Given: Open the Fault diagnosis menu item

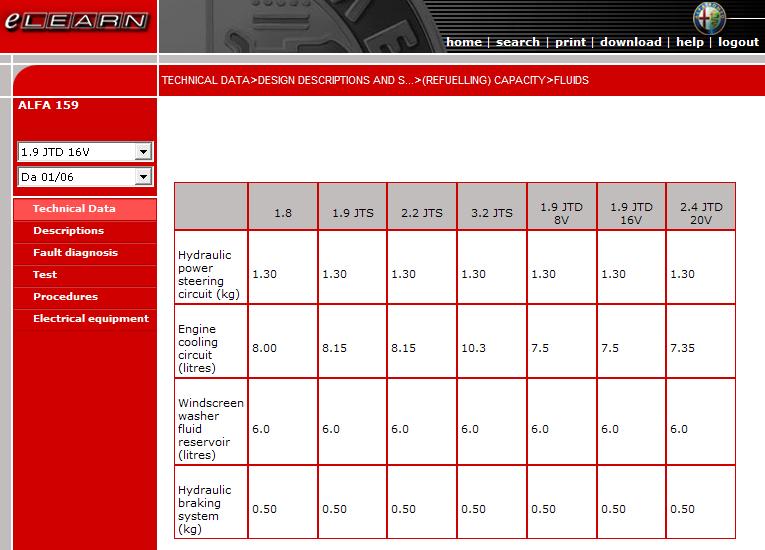Looking at the screenshot, I should tap(85, 253).
